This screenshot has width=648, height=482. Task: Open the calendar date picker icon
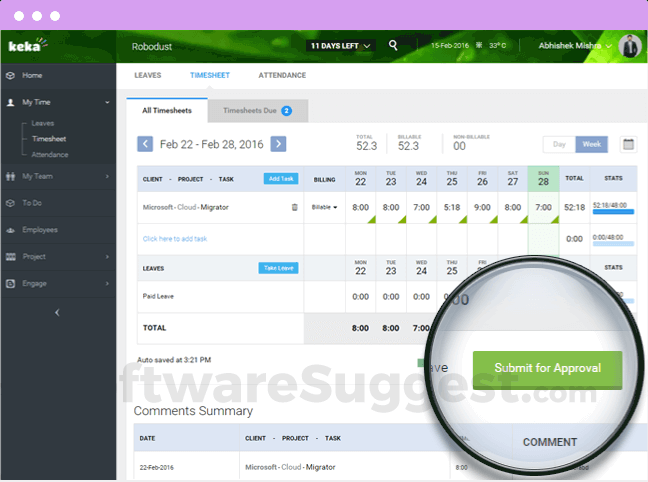pos(628,144)
